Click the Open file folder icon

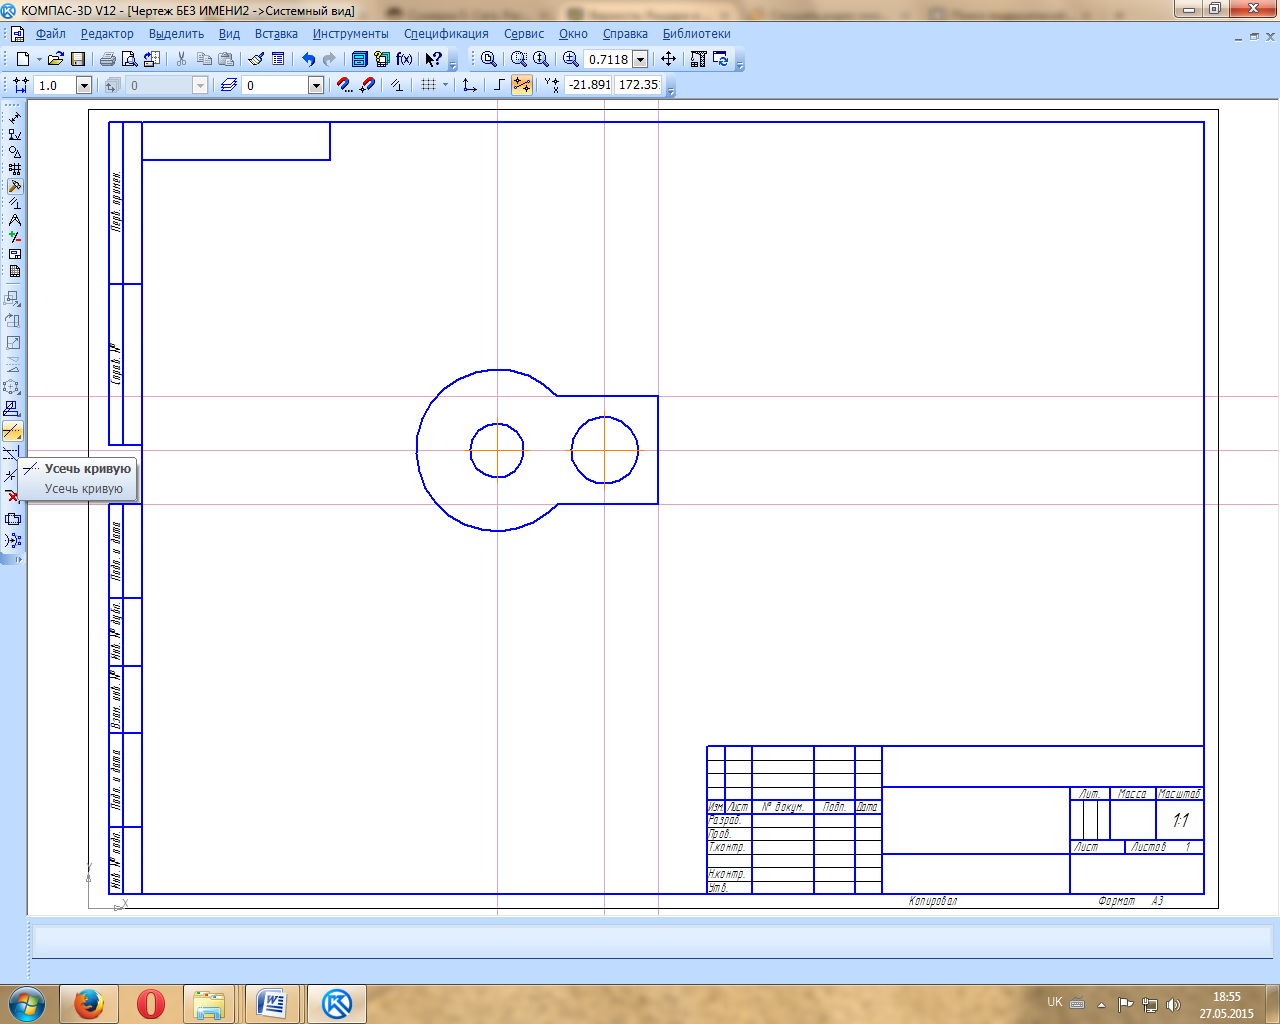pyautogui.click(x=56, y=59)
